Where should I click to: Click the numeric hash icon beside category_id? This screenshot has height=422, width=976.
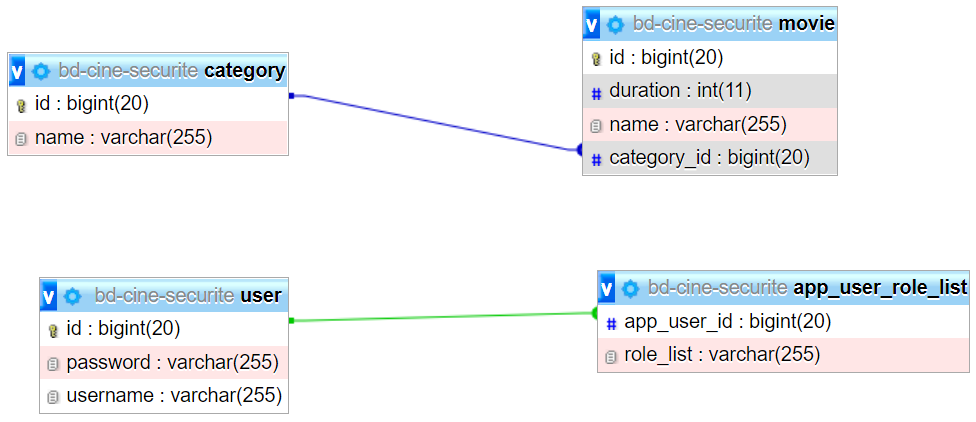(596, 160)
